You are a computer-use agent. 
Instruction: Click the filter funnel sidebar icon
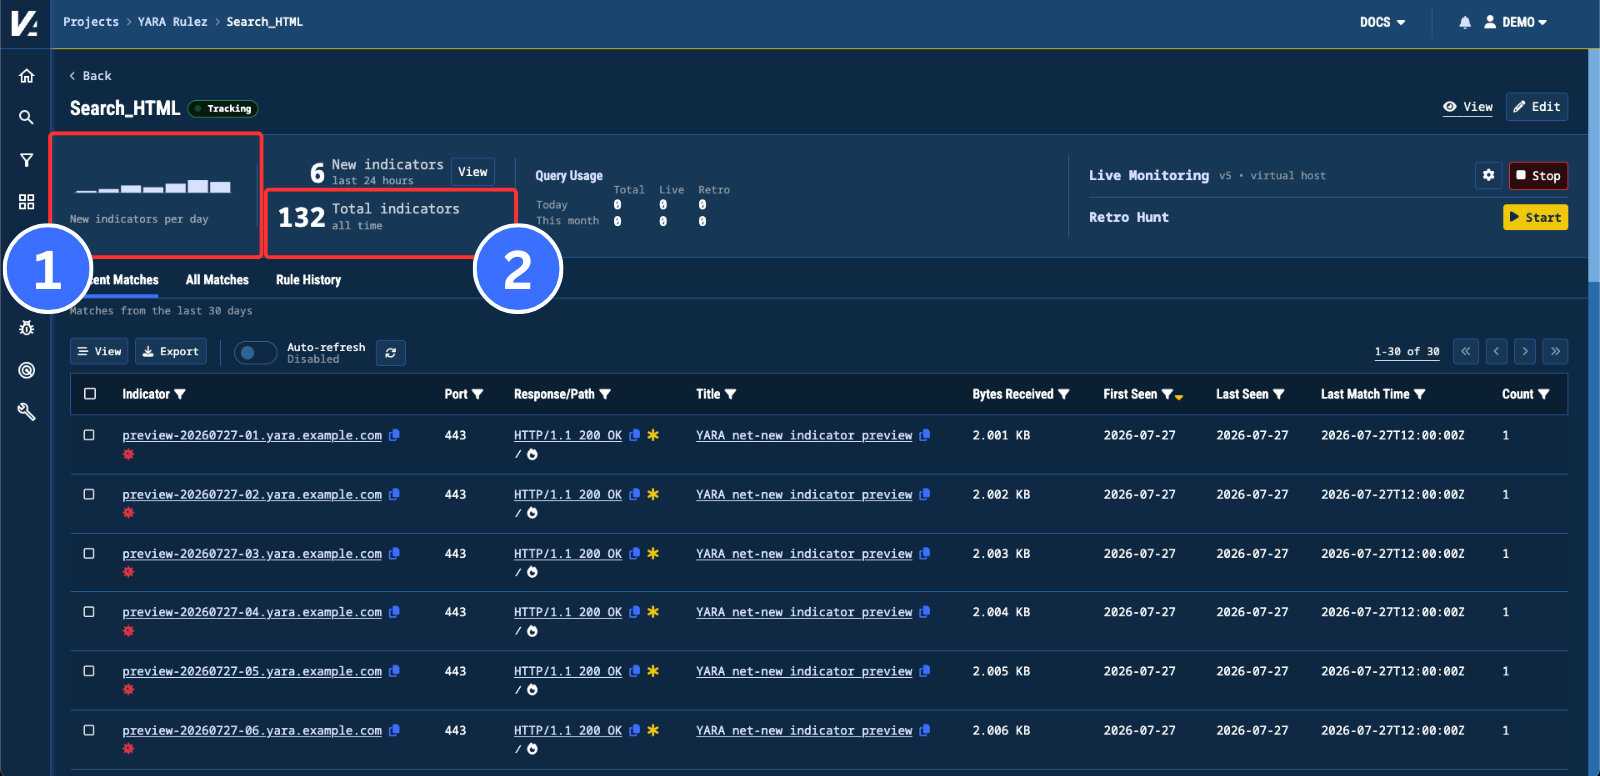26,160
